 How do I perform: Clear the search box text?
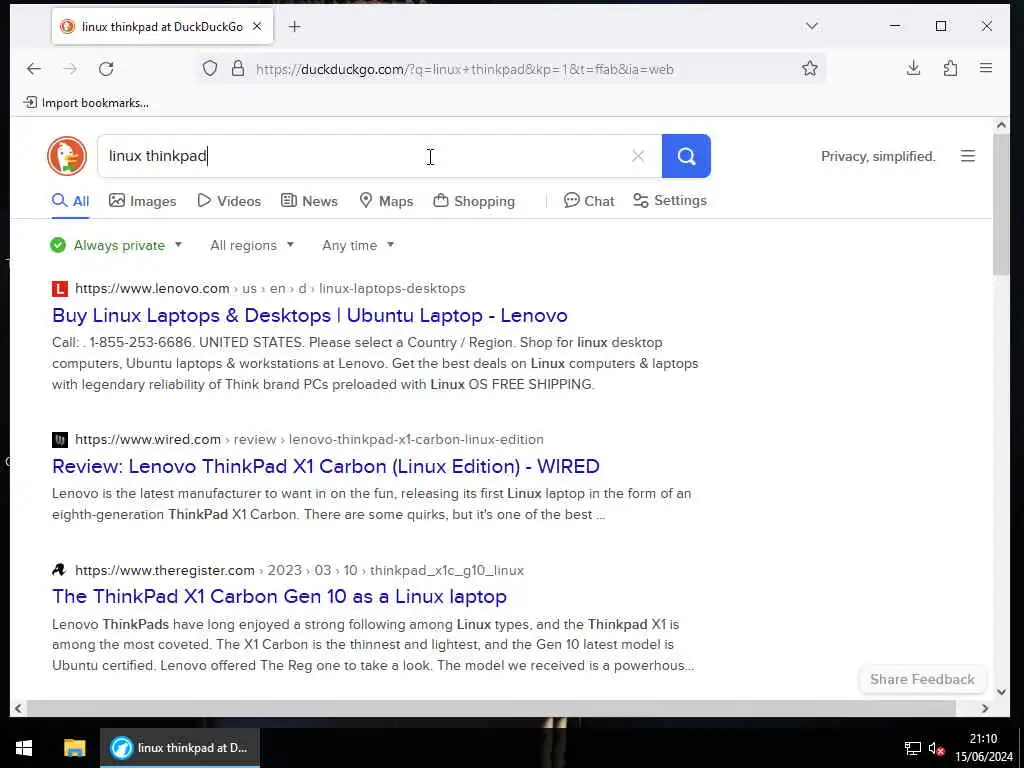click(x=638, y=156)
